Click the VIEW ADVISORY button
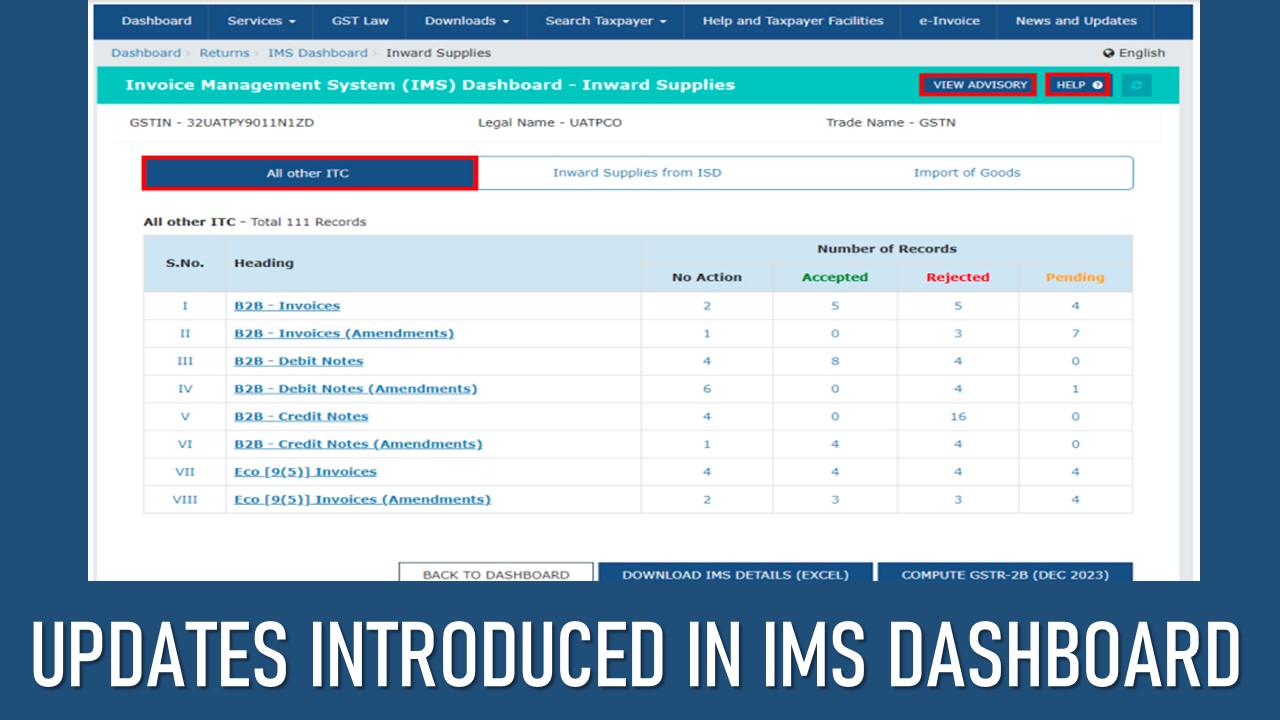Image resolution: width=1280 pixels, height=720 pixels. (x=980, y=85)
